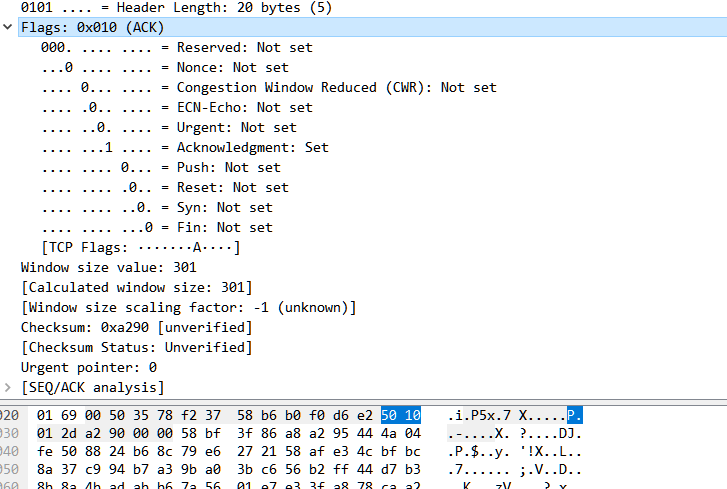Select the [Calculated window size: 301] row
Viewport: 727px width, 489px height.
pyautogui.click(x=136, y=287)
